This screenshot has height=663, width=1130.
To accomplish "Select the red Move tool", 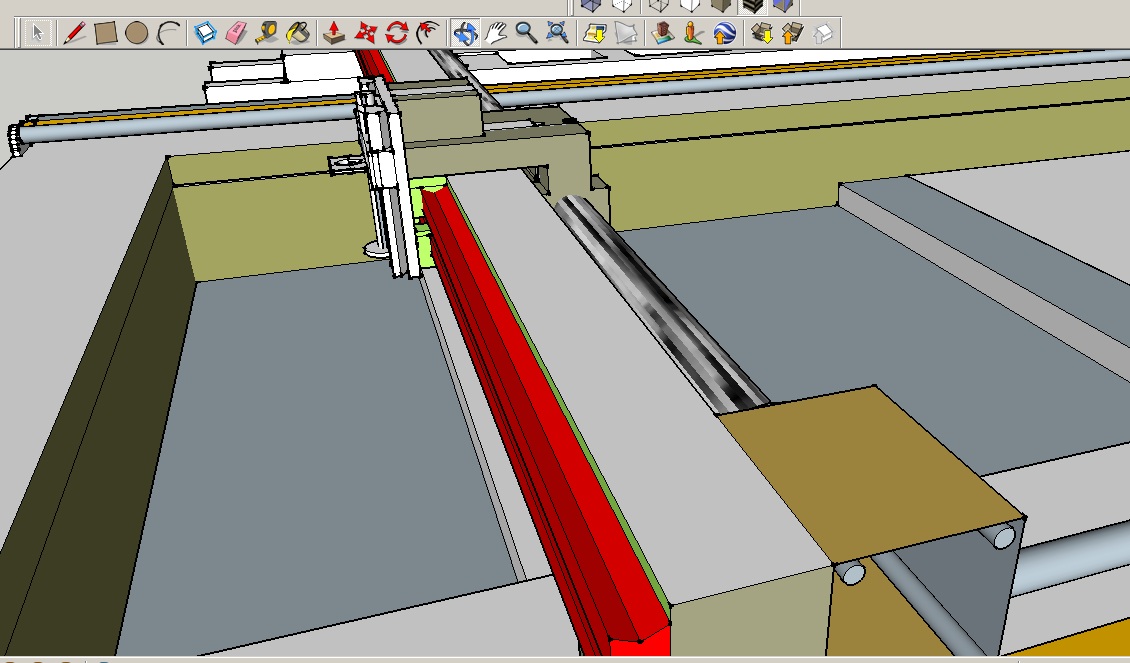I will (365, 32).
